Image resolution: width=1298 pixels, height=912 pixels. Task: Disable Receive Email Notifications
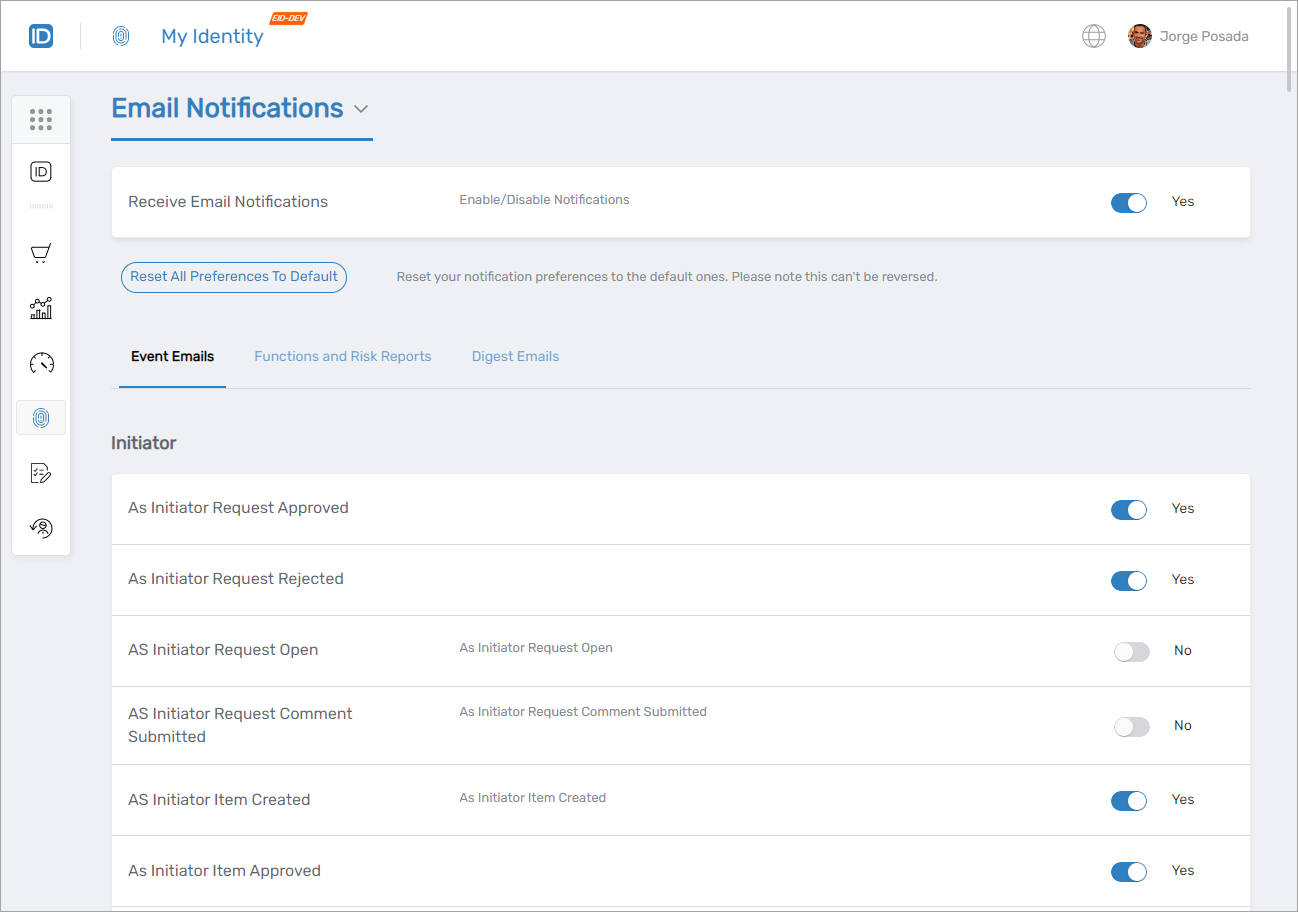pos(1128,202)
